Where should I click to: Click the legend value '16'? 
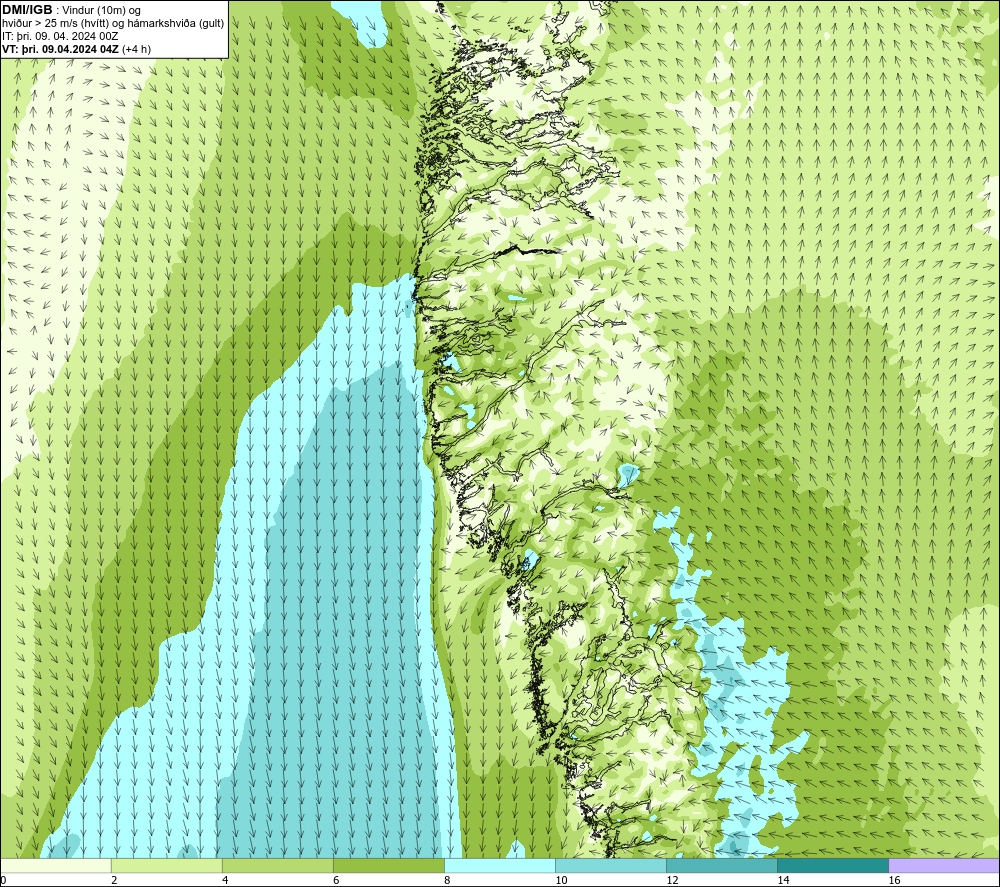tap(894, 880)
